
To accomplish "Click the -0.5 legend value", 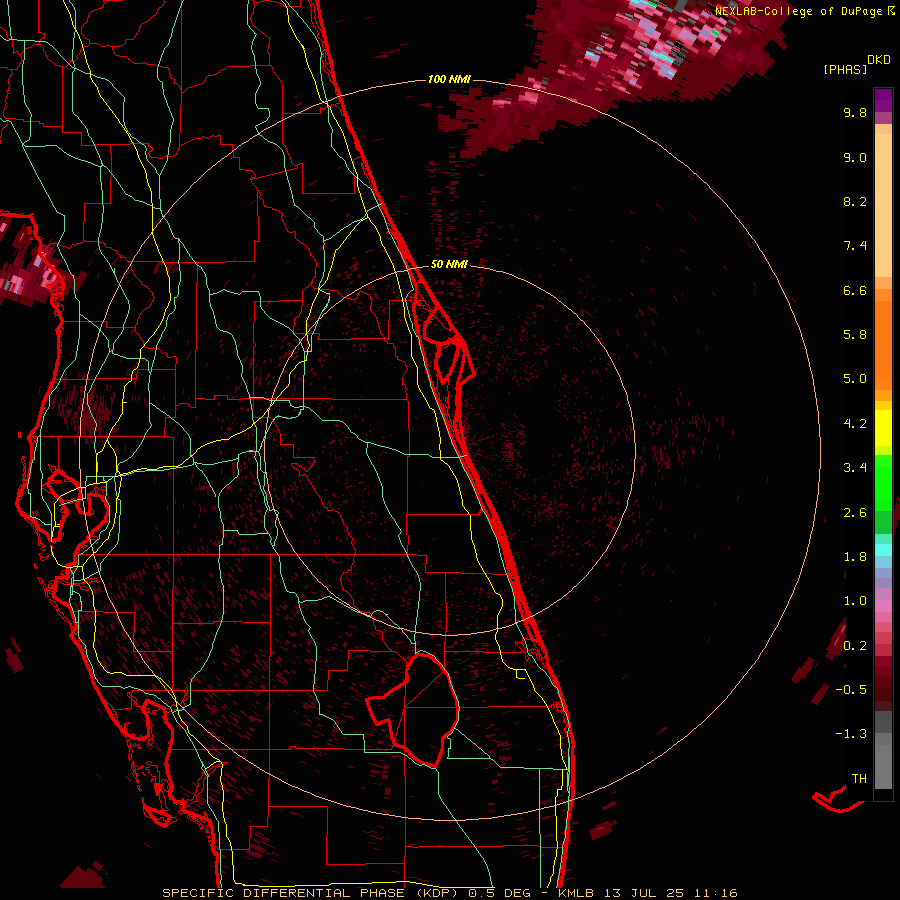I will [x=851, y=690].
